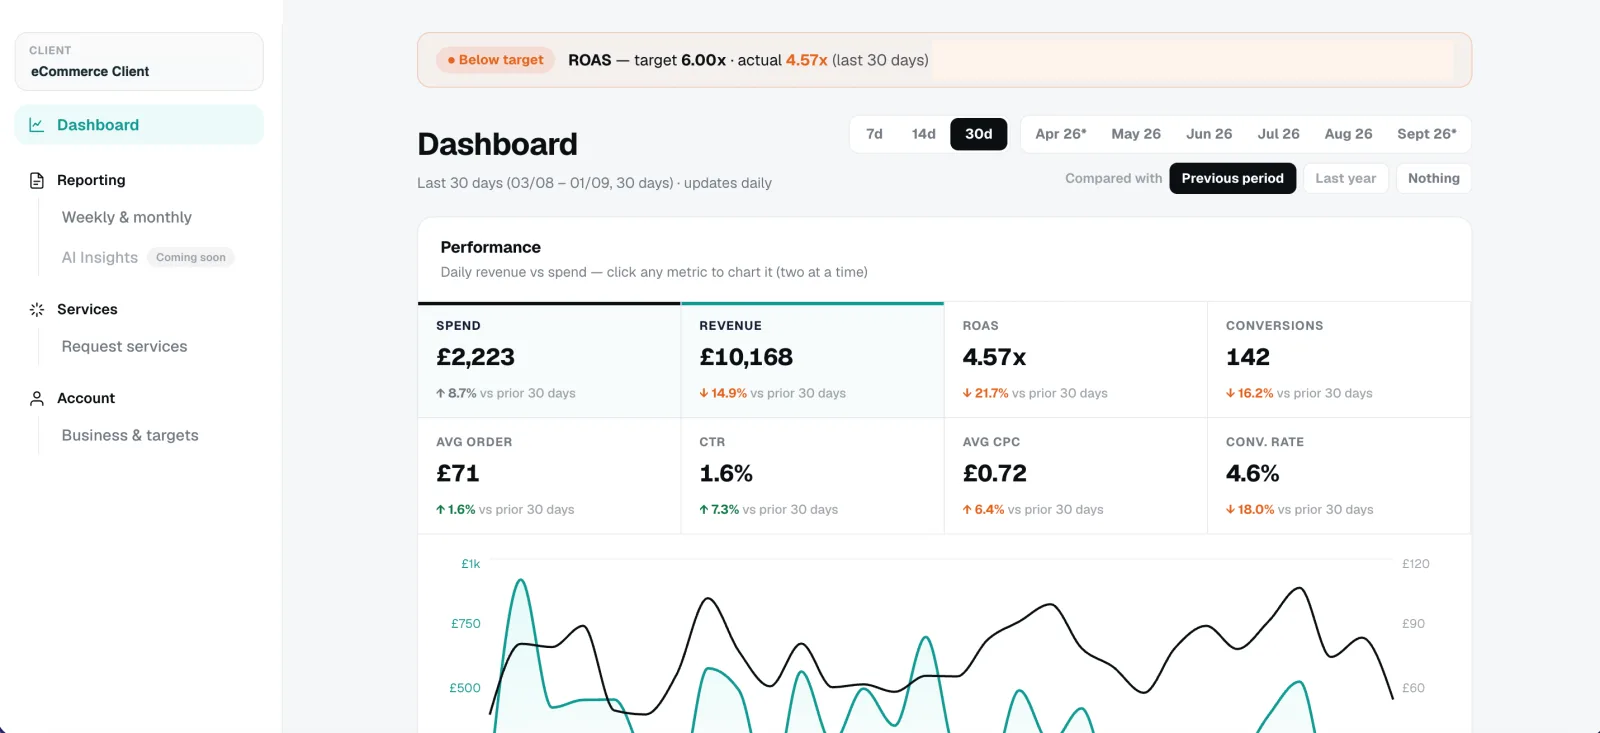Open the eCommerce Client selector
This screenshot has height=733, width=1600.
pyautogui.click(x=139, y=62)
